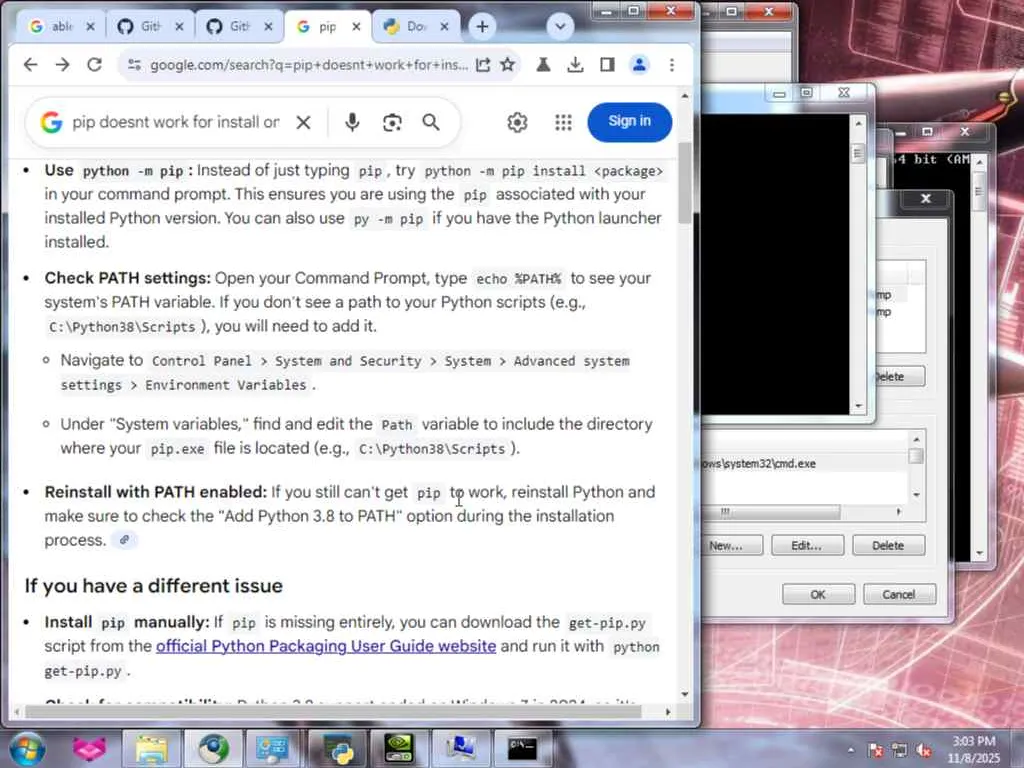Share this page from address bar

tap(483, 65)
